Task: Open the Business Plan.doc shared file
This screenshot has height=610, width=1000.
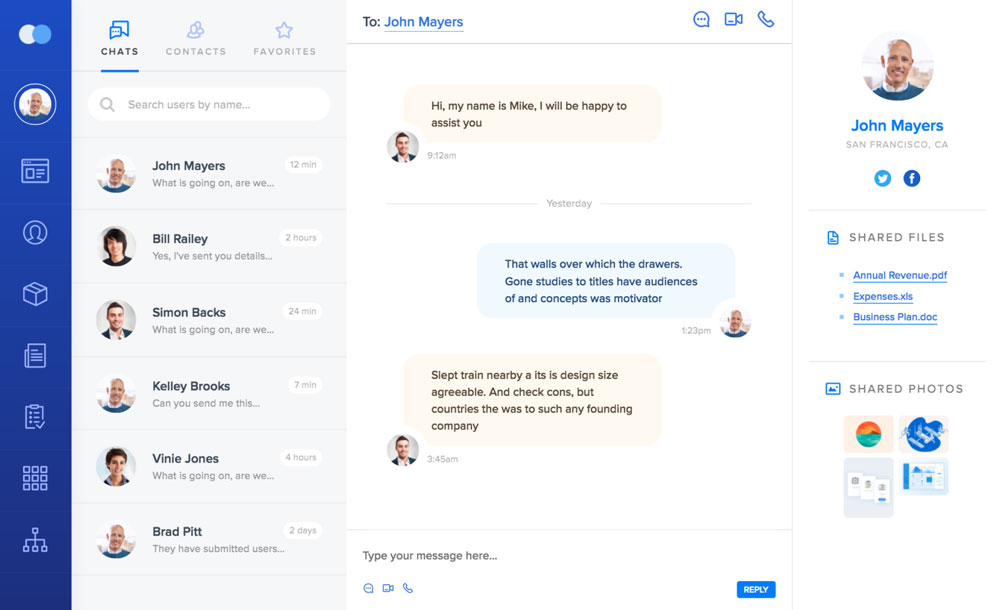Action: coord(894,317)
